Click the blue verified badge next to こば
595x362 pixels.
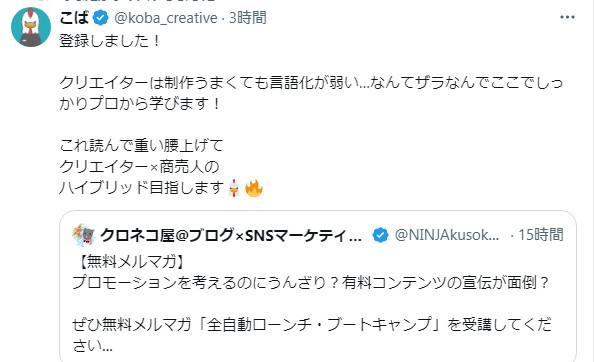coord(101,18)
